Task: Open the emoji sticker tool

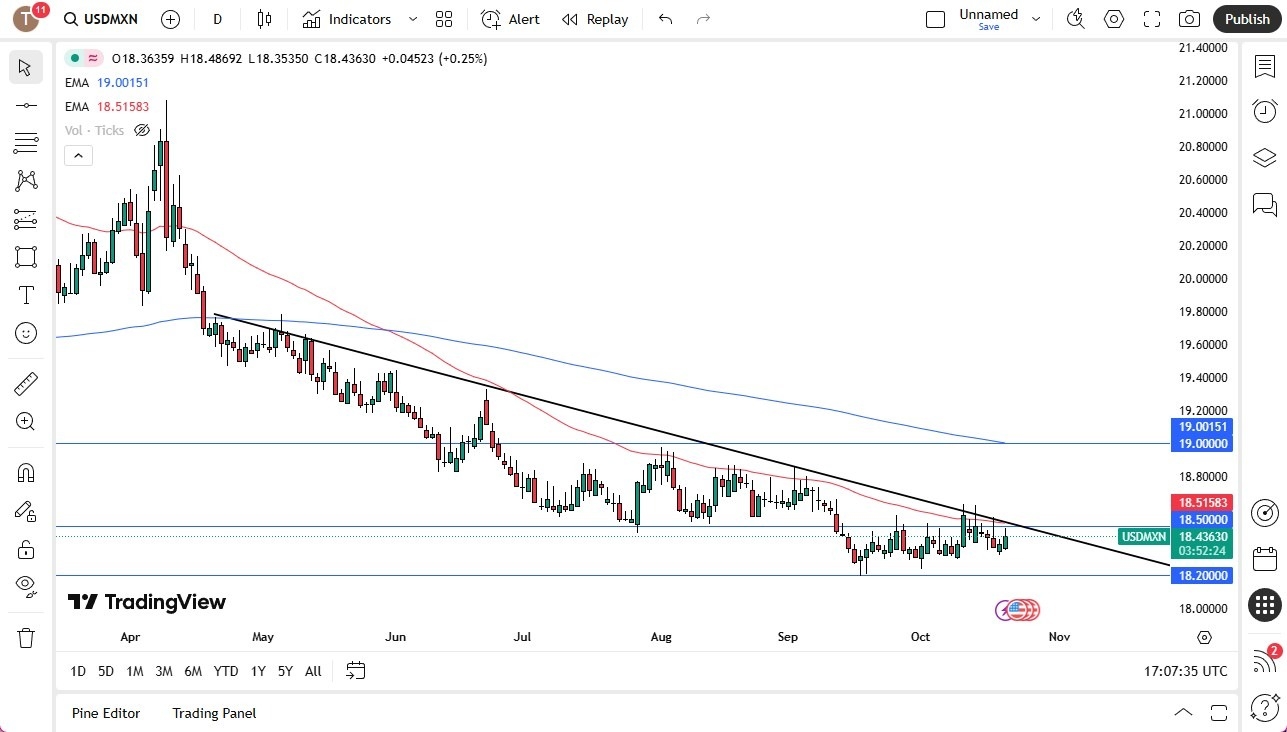Action: pos(26,333)
